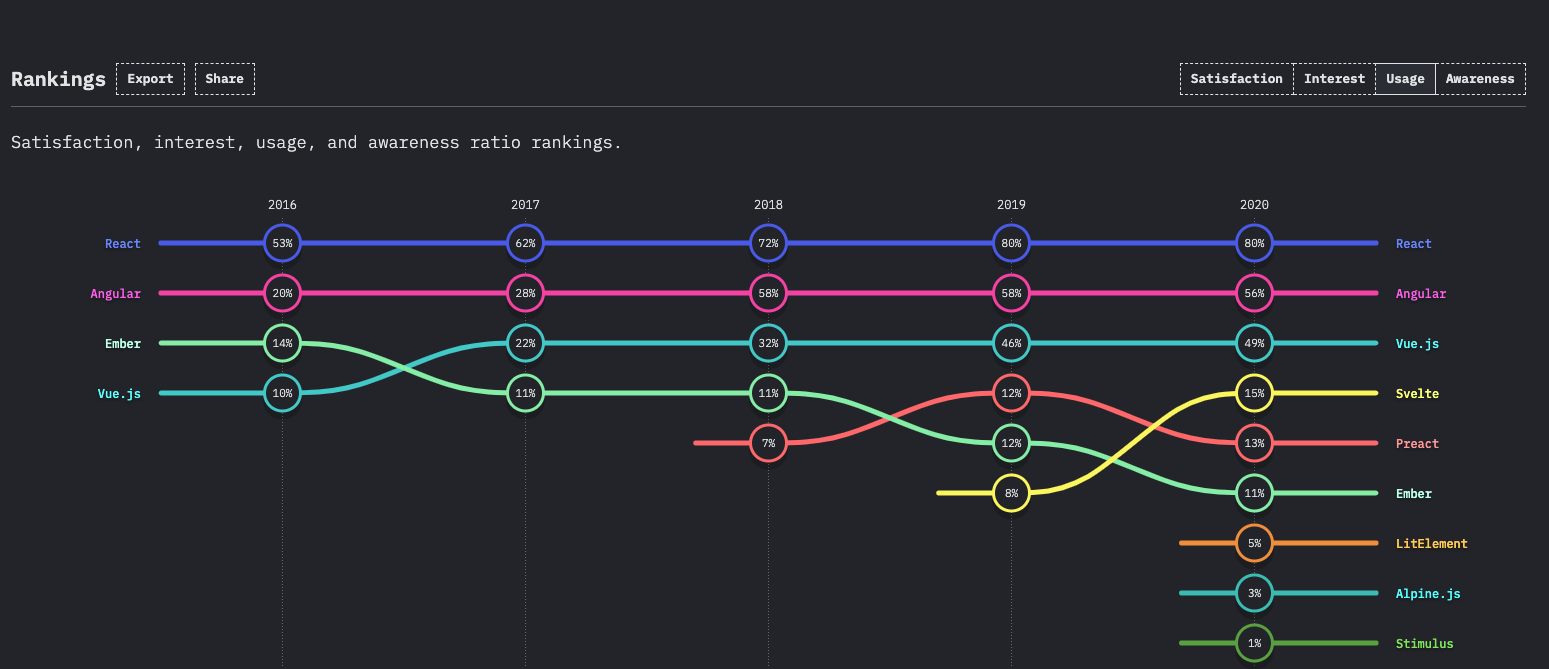Click Preact's 7% node under 2018
This screenshot has width=1549, height=669.
pos(768,443)
